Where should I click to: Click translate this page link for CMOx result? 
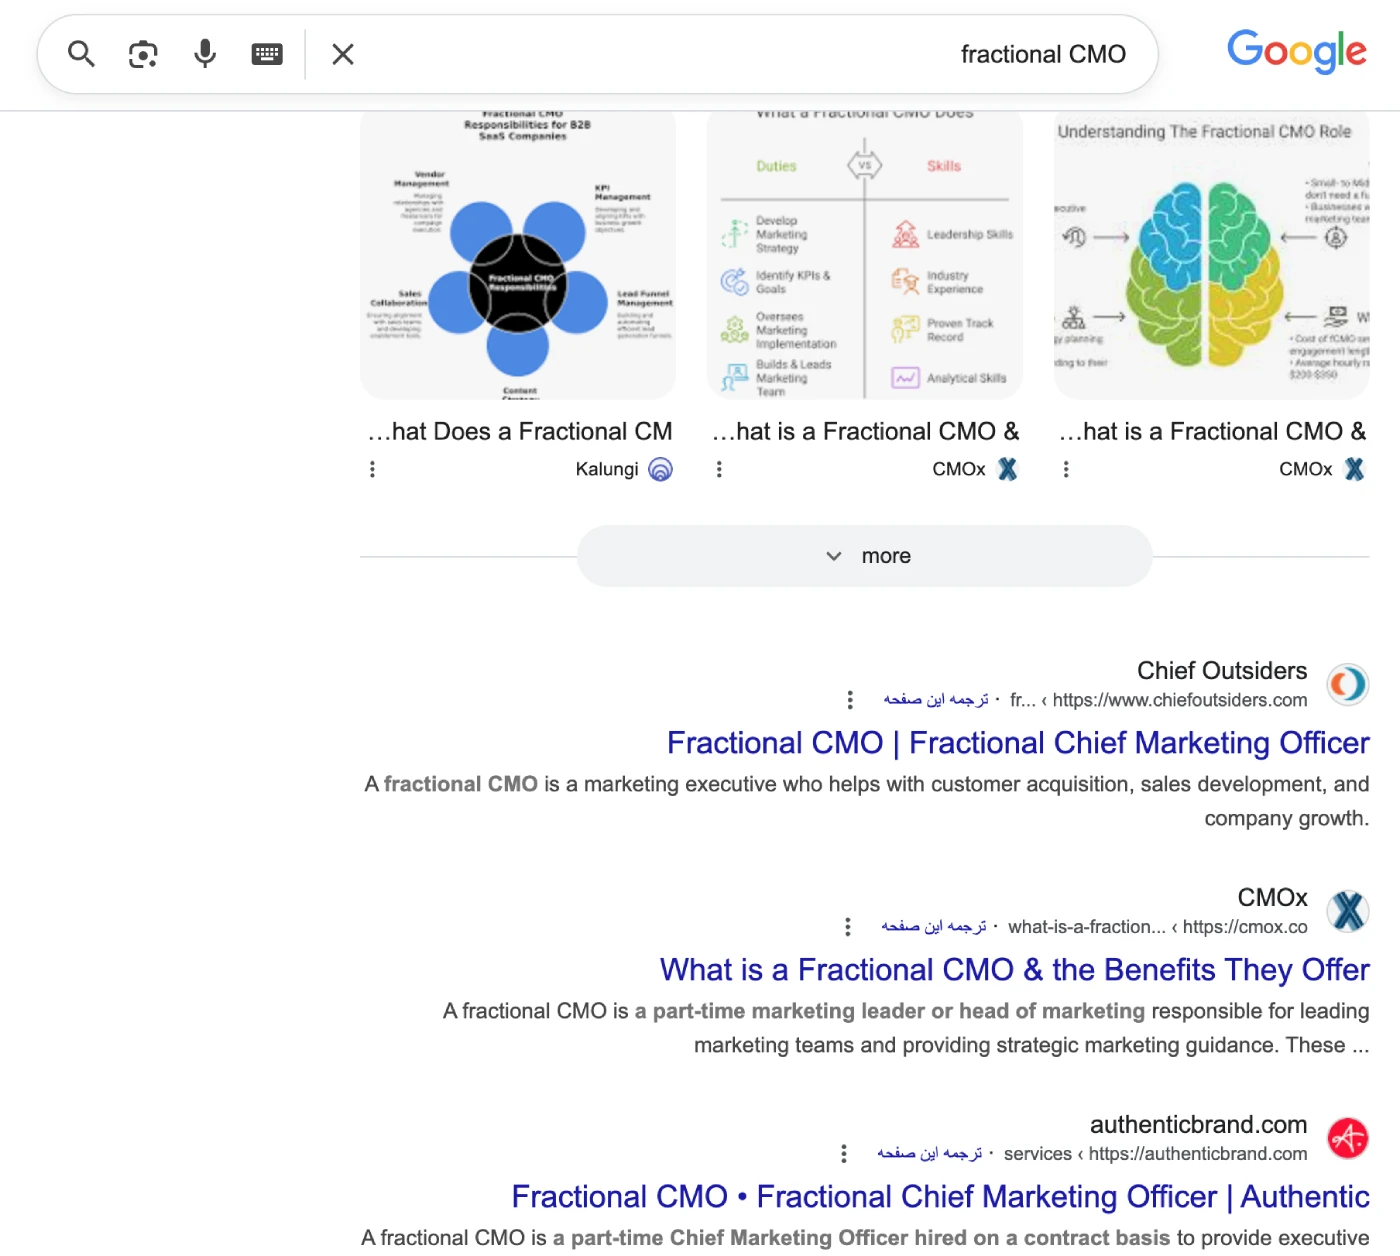[x=933, y=927]
